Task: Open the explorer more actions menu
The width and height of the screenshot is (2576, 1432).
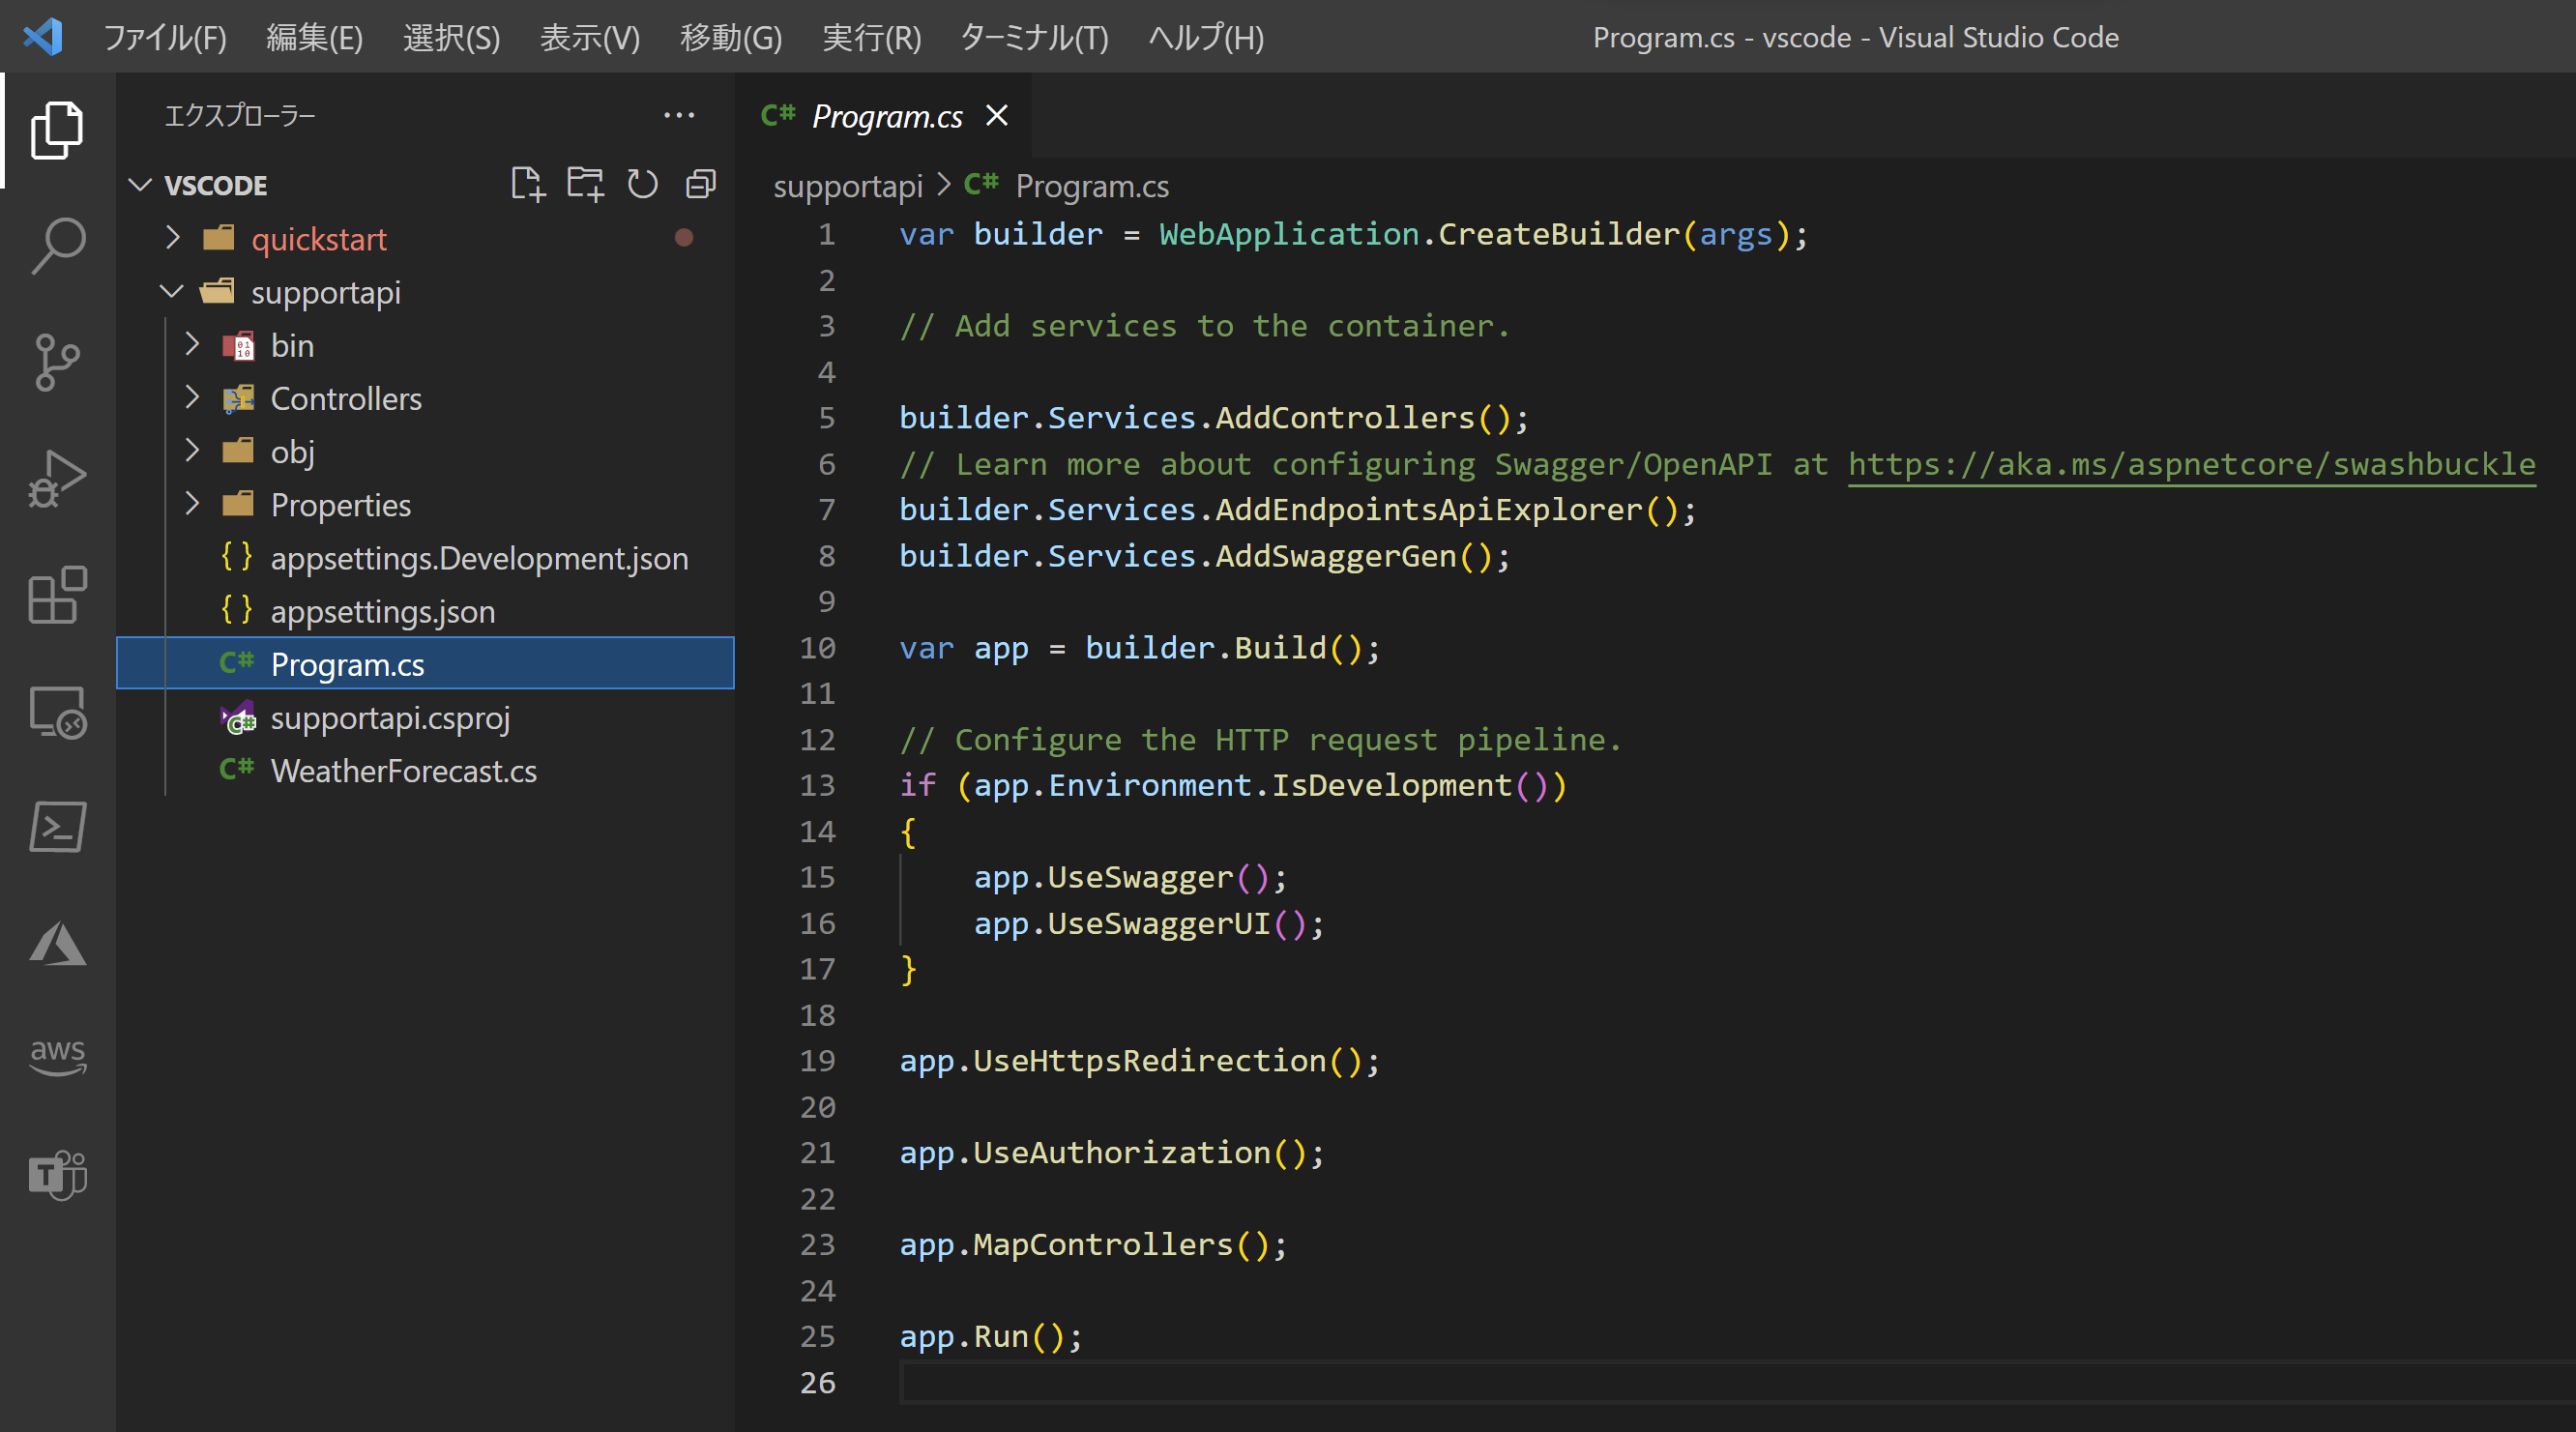Action: coord(679,116)
